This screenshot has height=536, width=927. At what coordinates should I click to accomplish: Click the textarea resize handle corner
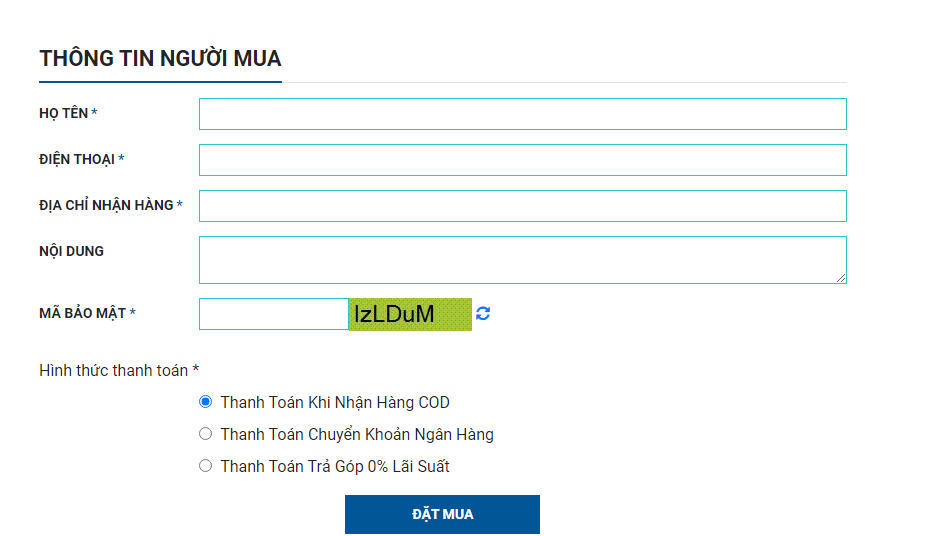[841, 278]
